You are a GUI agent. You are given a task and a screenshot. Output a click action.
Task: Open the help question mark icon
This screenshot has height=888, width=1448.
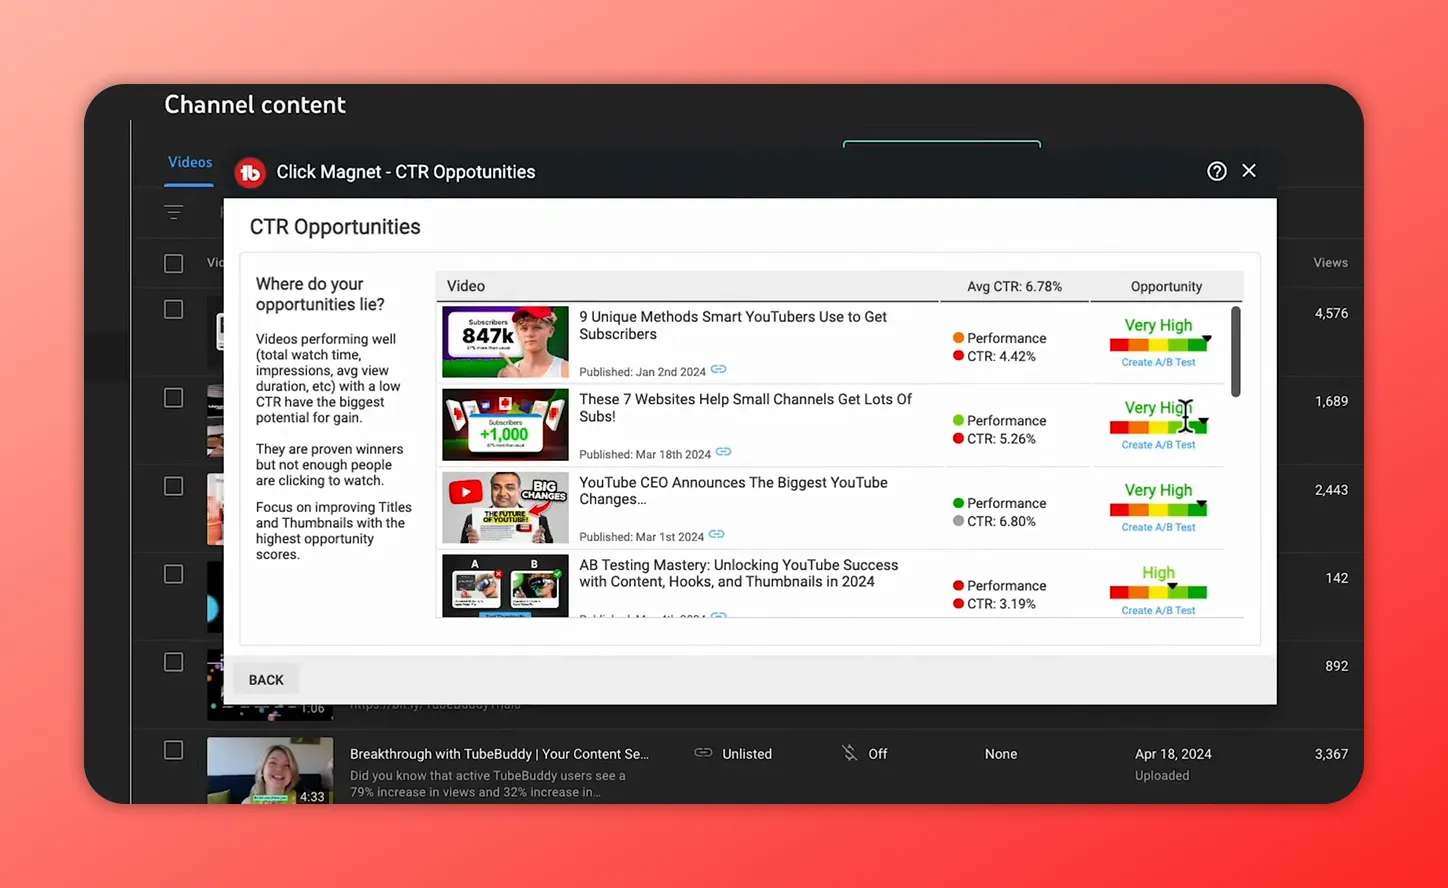(1216, 171)
